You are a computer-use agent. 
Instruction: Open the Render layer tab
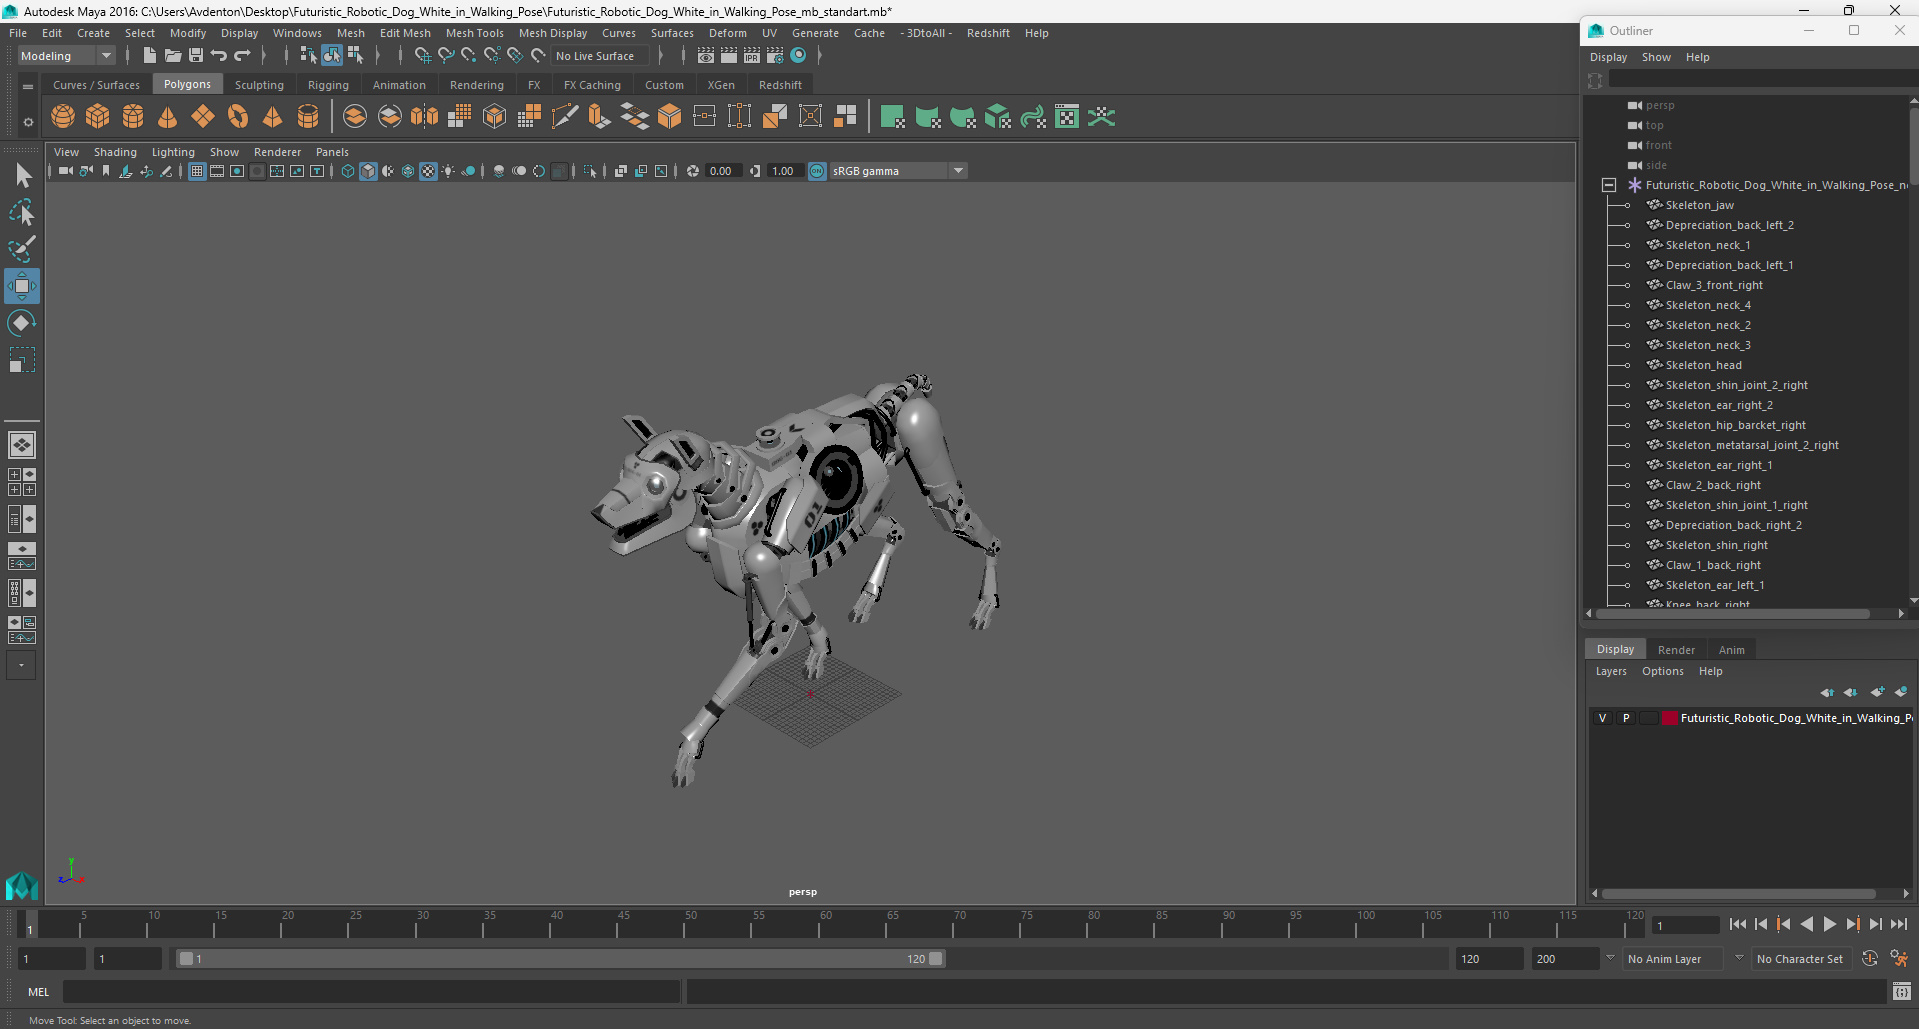(1676, 650)
